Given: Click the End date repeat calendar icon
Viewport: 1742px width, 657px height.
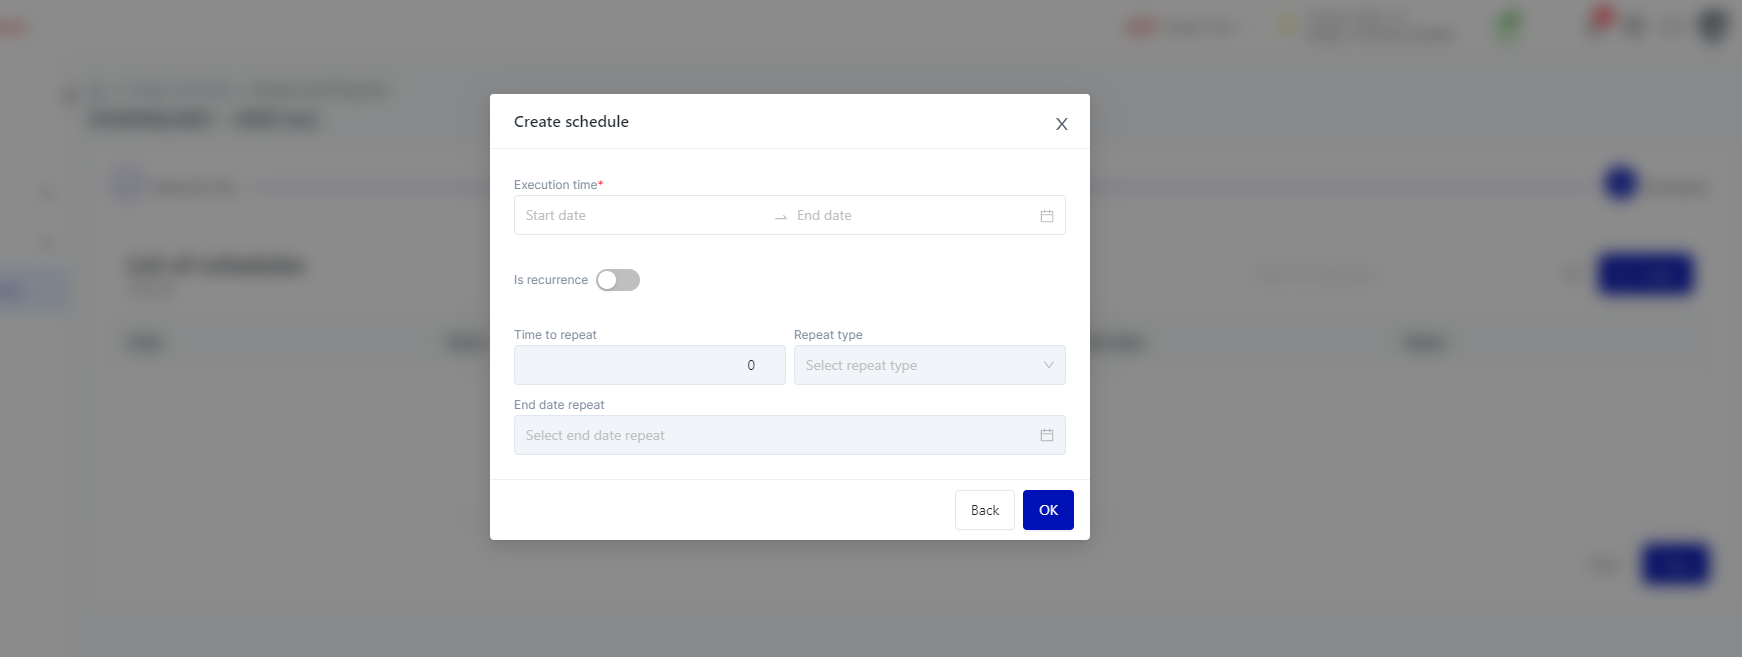Looking at the screenshot, I should click(1046, 436).
